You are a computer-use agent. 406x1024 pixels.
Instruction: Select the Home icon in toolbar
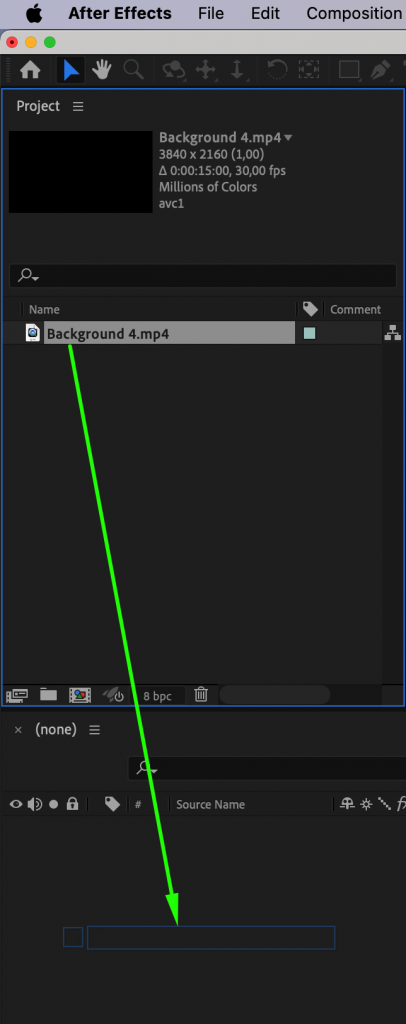pyautogui.click(x=31, y=70)
